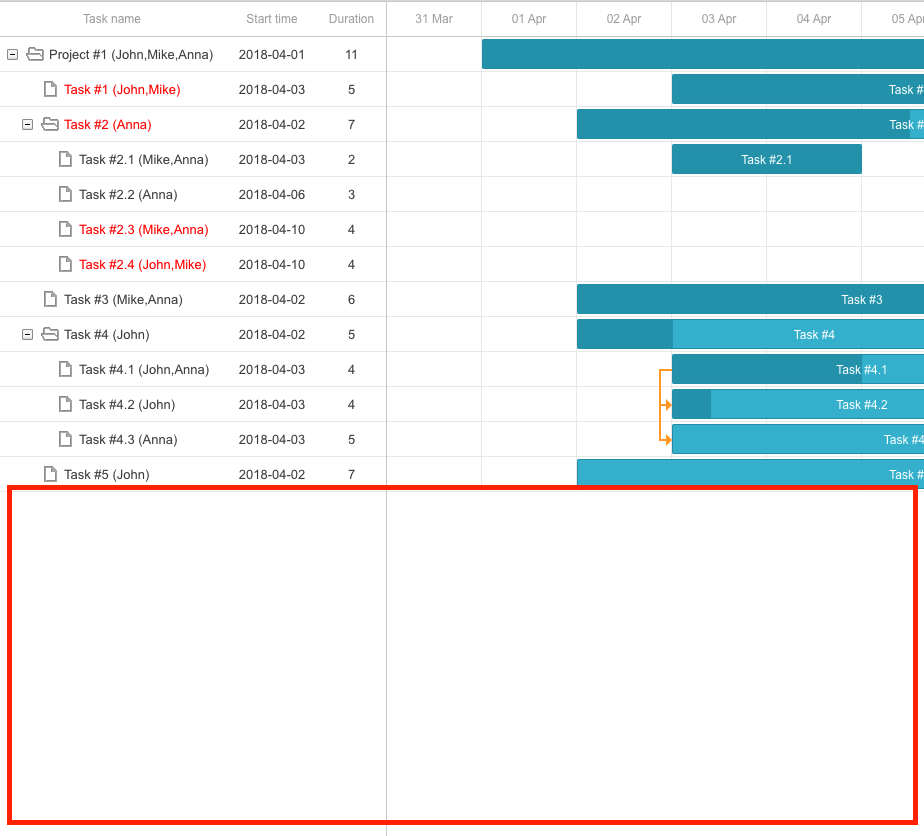Collapse the Task #4 subtree

(x=27, y=334)
